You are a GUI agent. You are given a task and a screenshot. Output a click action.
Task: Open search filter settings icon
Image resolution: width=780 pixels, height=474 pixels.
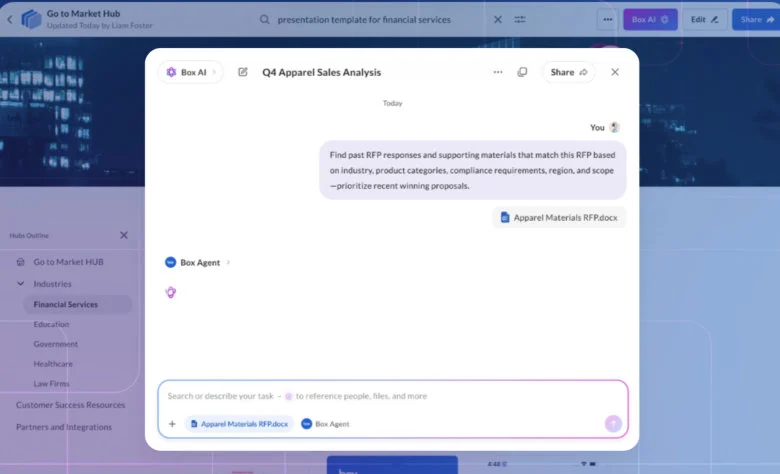tap(521, 19)
